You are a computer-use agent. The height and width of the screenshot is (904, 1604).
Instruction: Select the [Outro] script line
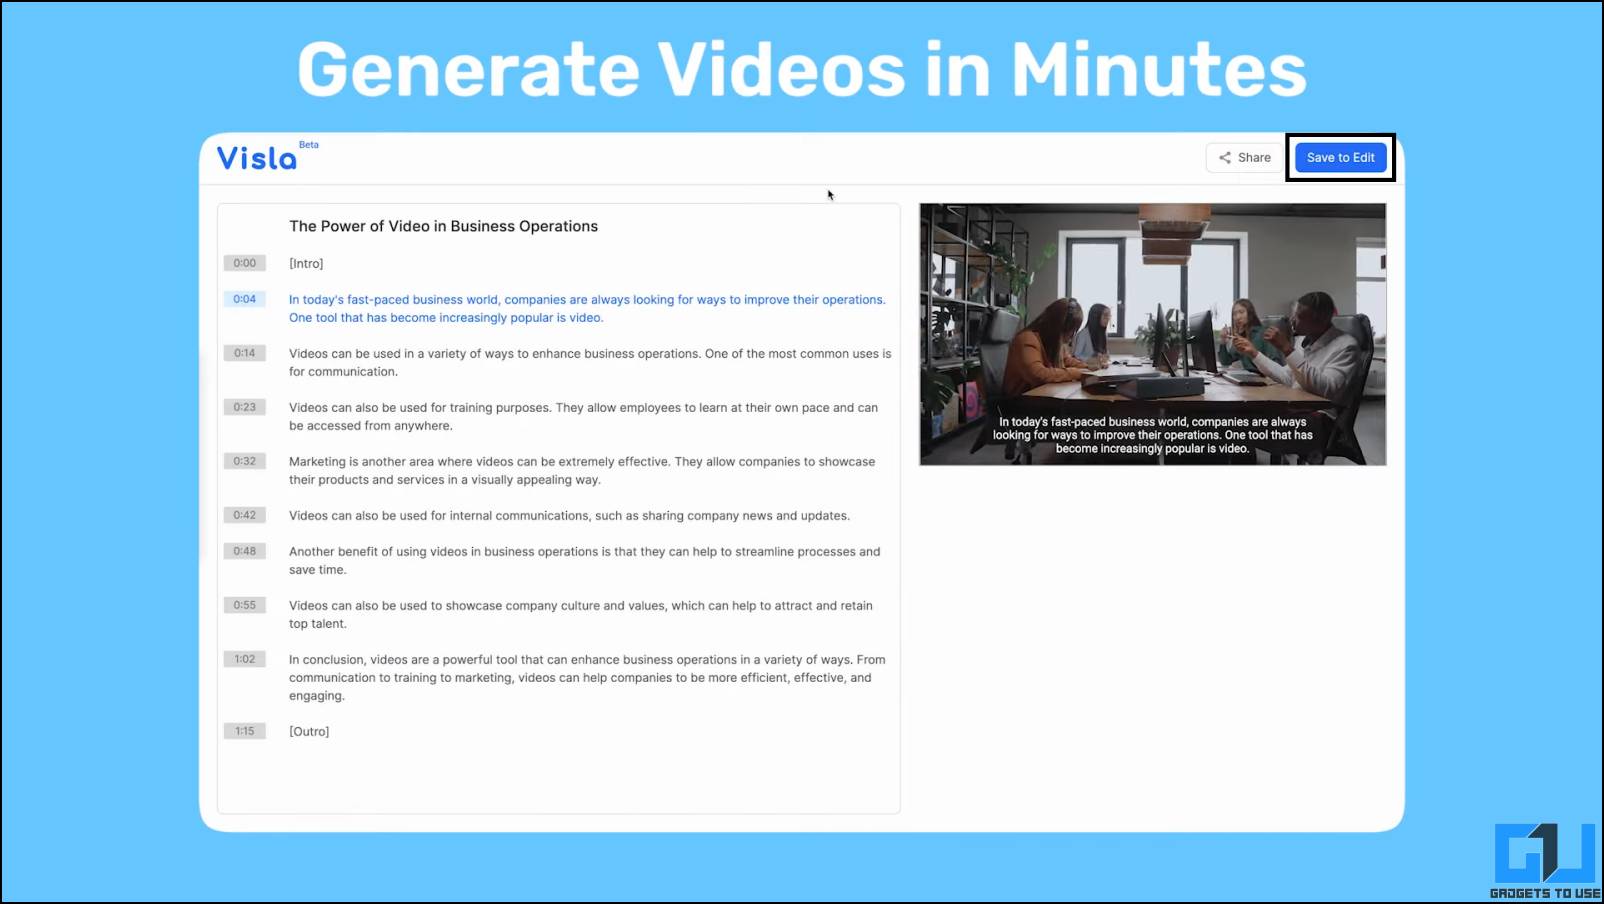pyautogui.click(x=309, y=732)
